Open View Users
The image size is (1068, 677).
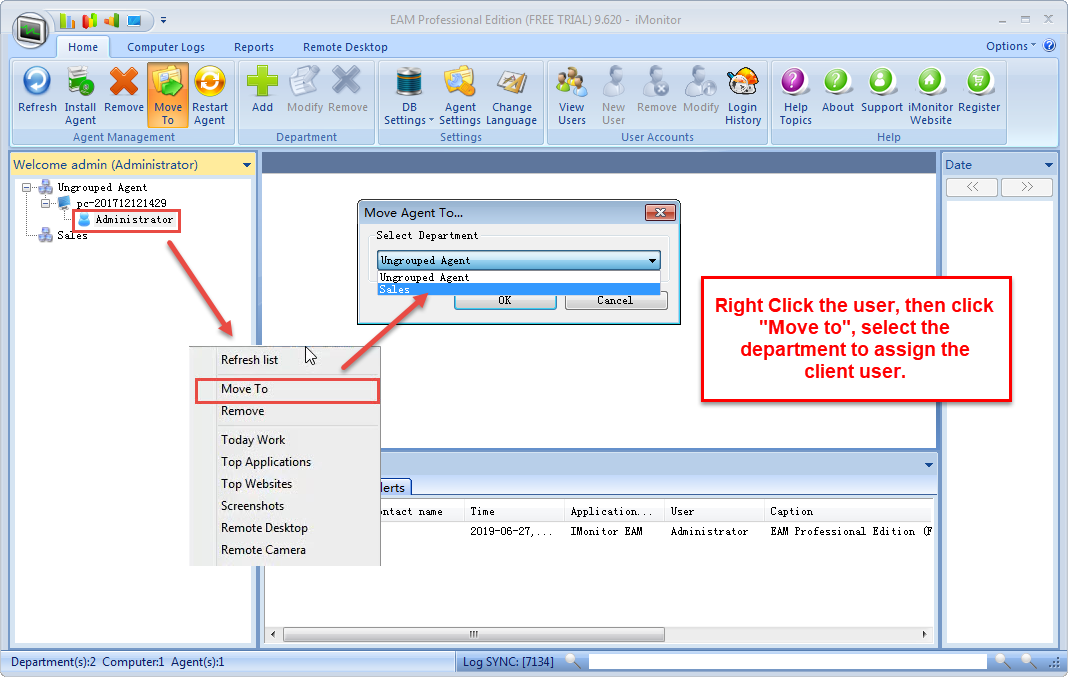click(571, 95)
